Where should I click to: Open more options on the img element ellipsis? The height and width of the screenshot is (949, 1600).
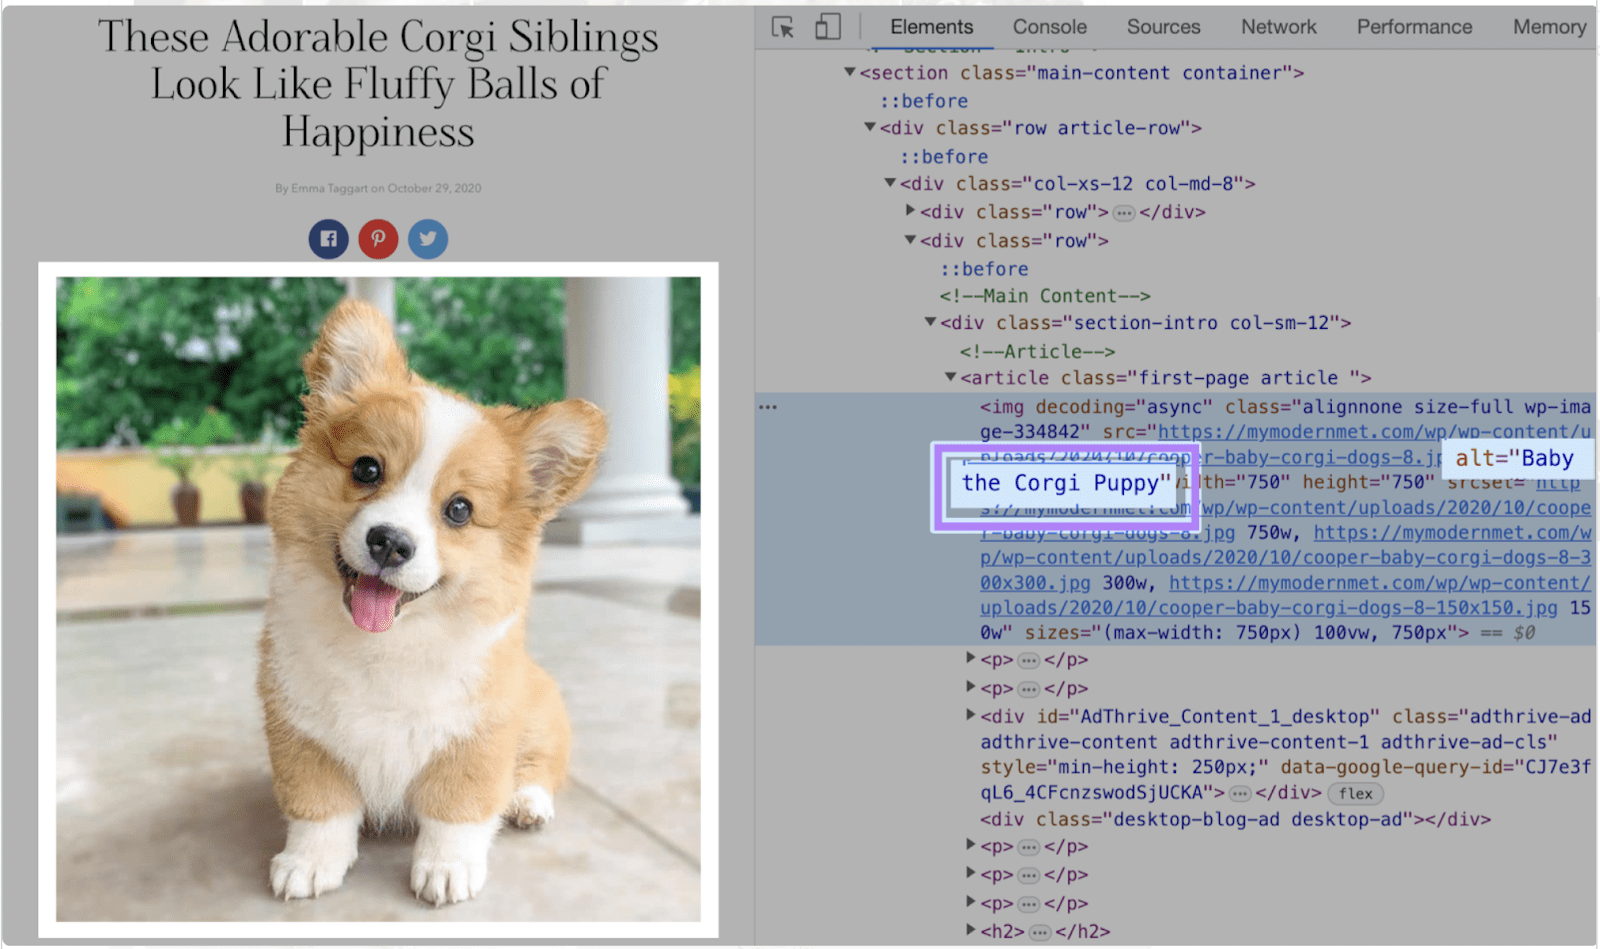(x=766, y=406)
